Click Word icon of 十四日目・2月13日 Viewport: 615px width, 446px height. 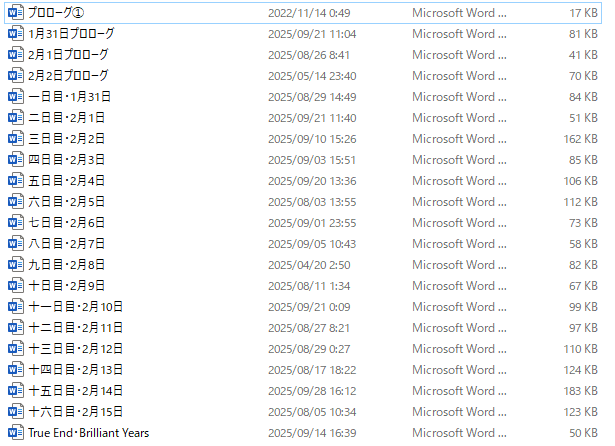pos(15,370)
